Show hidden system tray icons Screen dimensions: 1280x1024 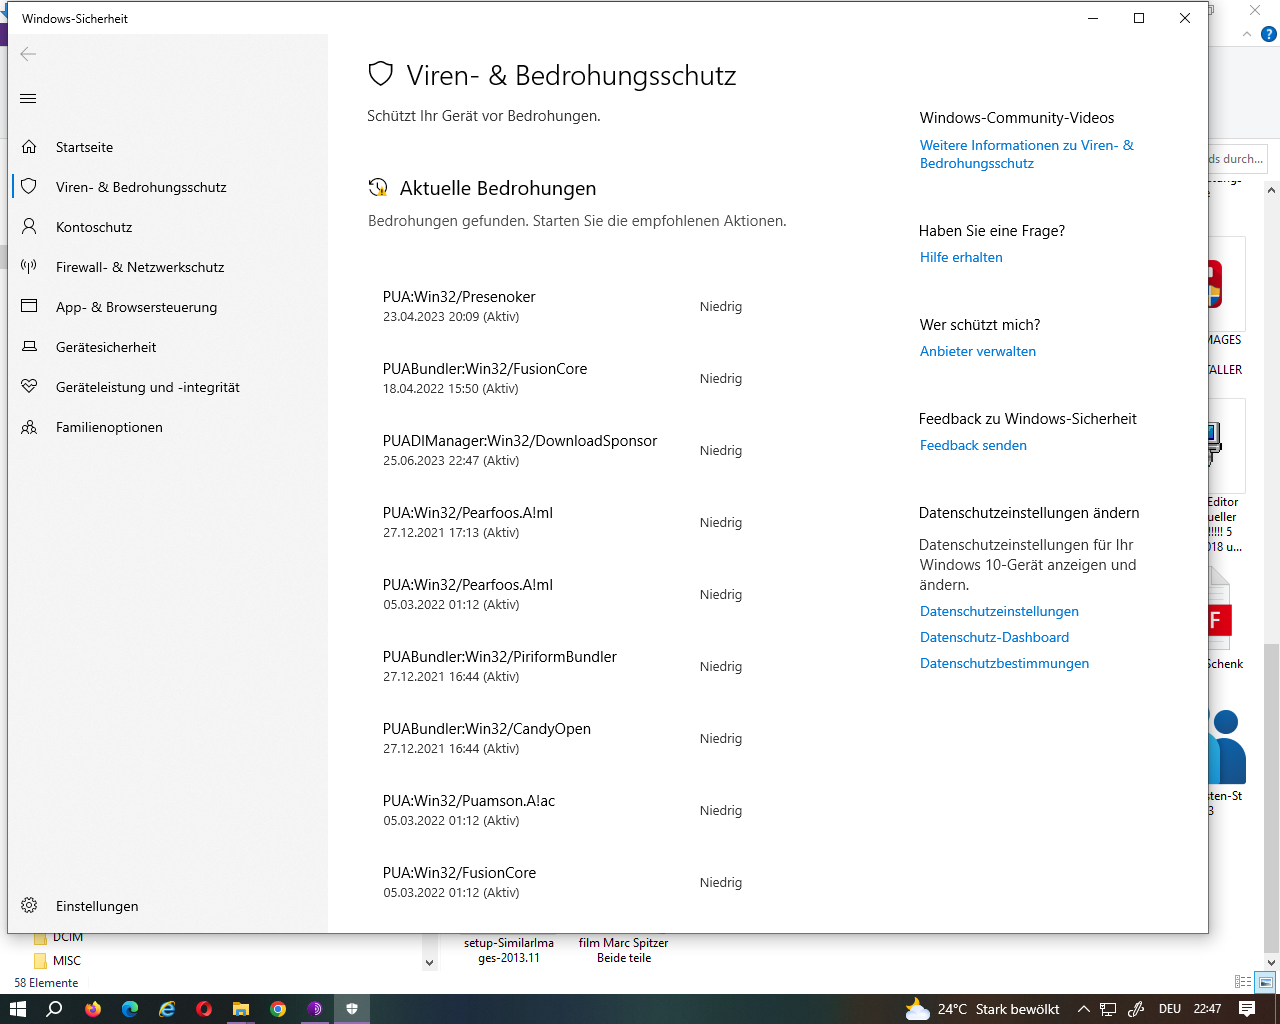pos(1083,1009)
